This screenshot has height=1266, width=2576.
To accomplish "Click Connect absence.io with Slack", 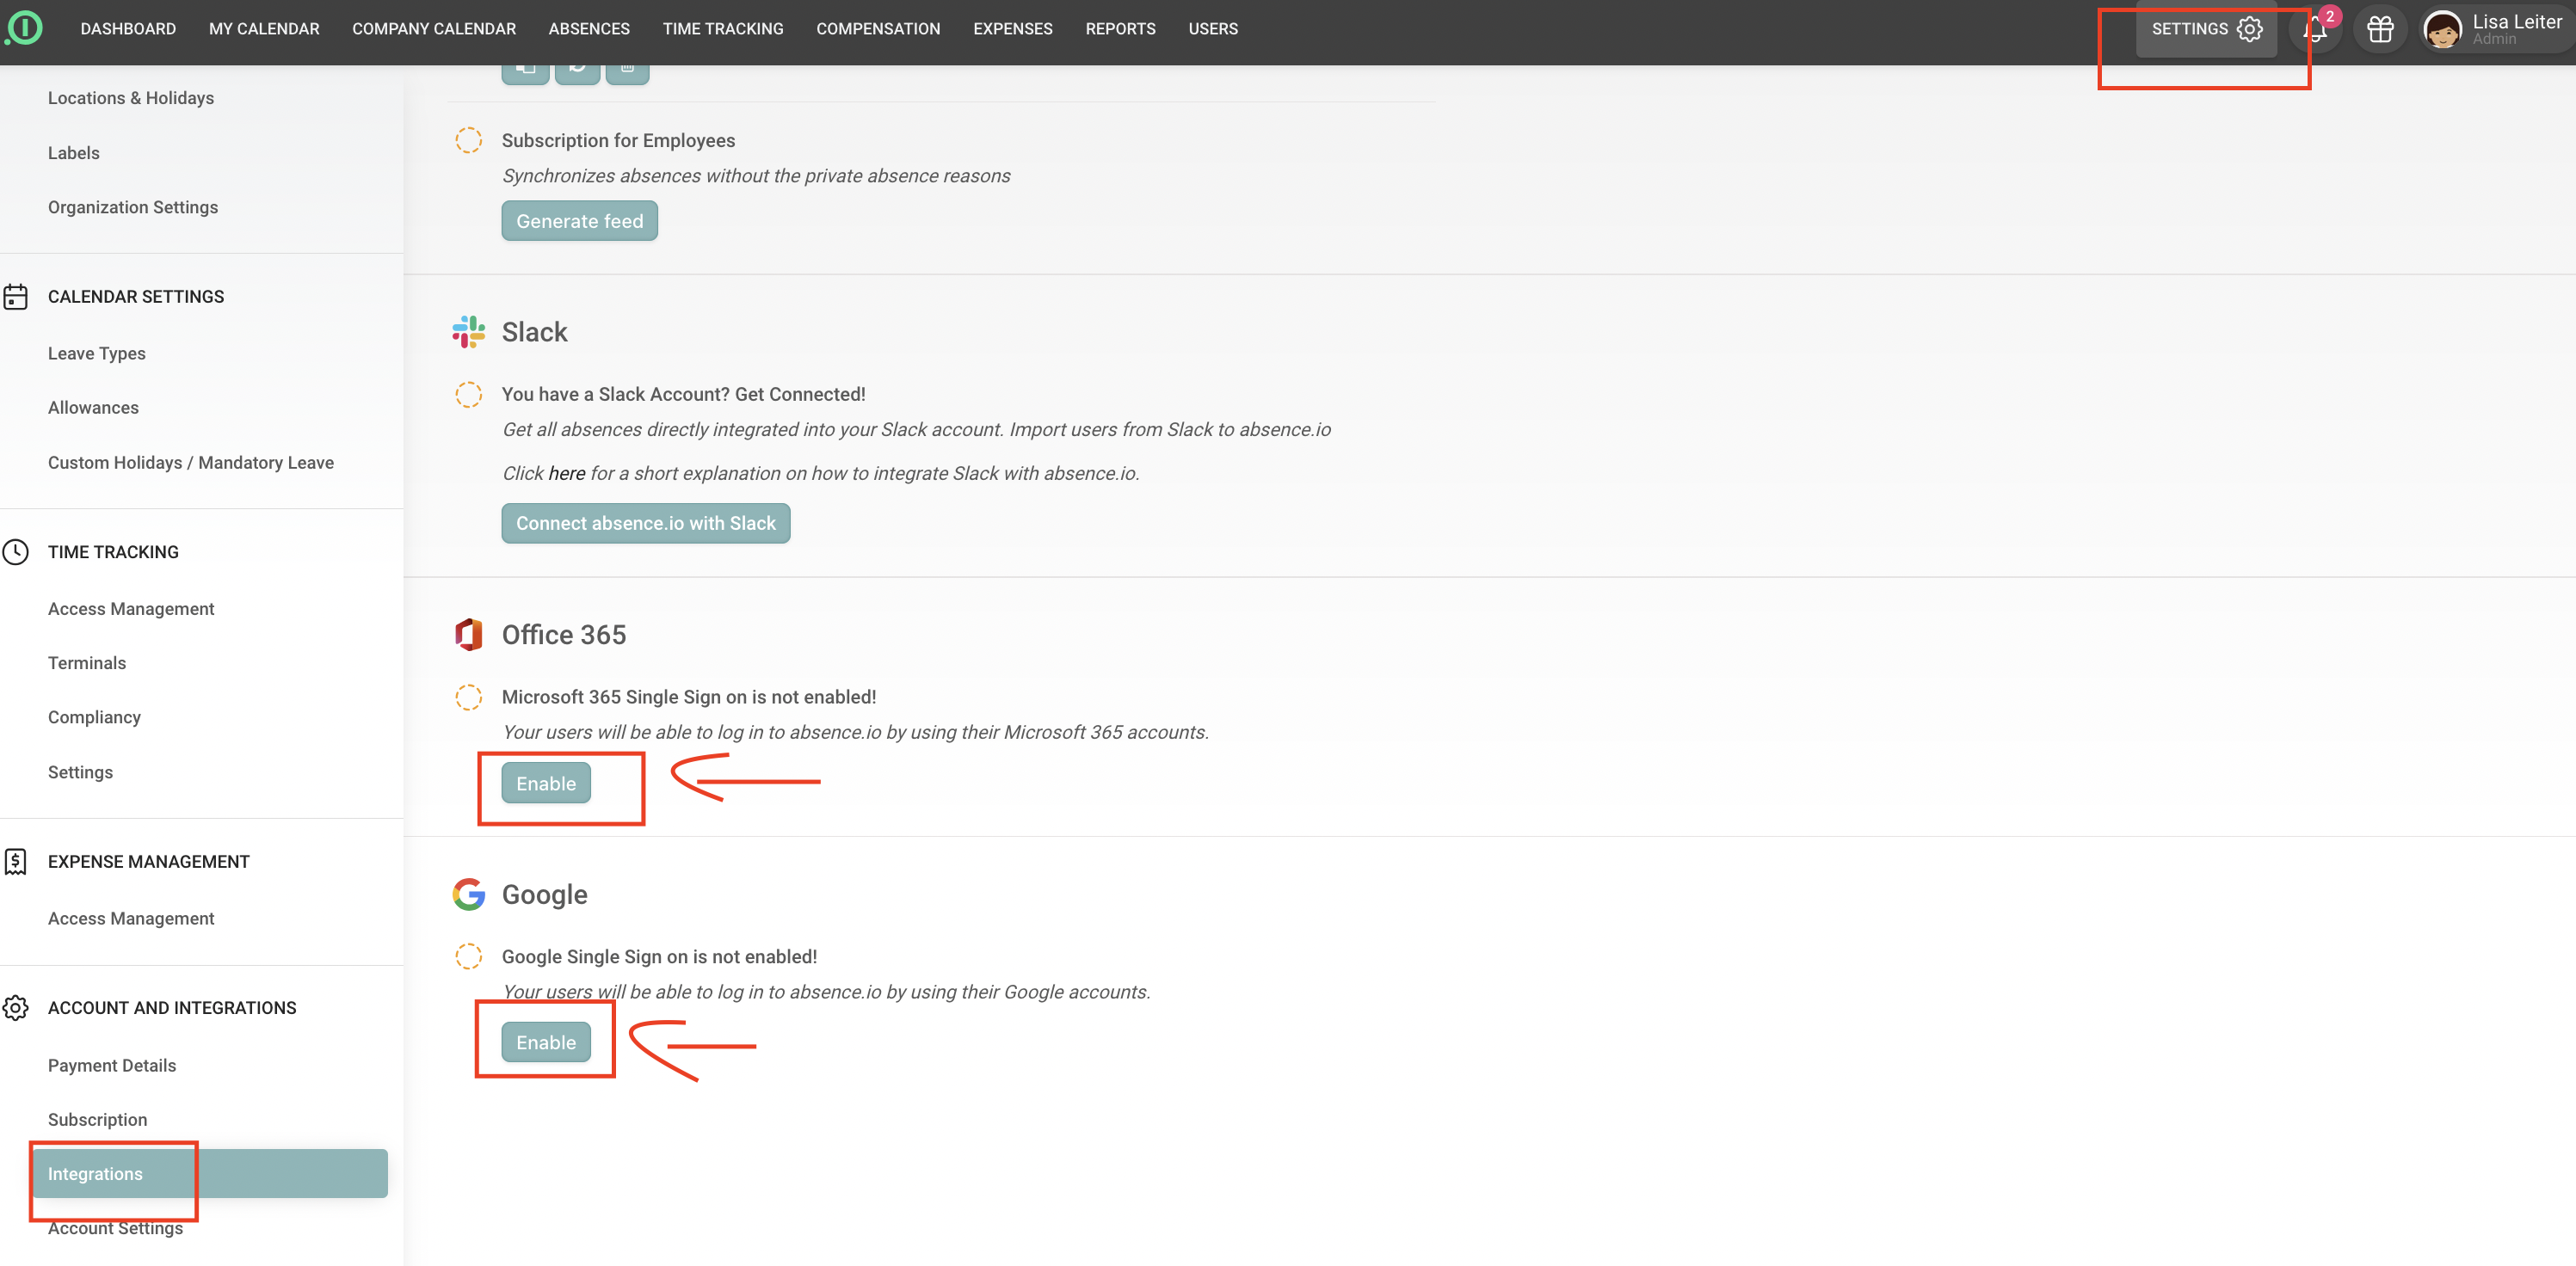I will [645, 523].
